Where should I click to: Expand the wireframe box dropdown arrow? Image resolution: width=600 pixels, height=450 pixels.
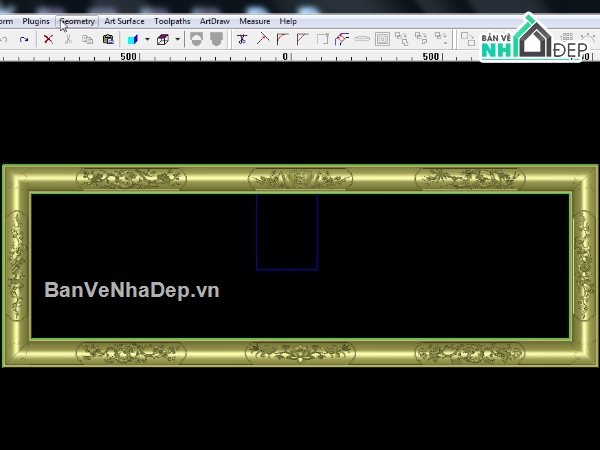tap(178, 39)
